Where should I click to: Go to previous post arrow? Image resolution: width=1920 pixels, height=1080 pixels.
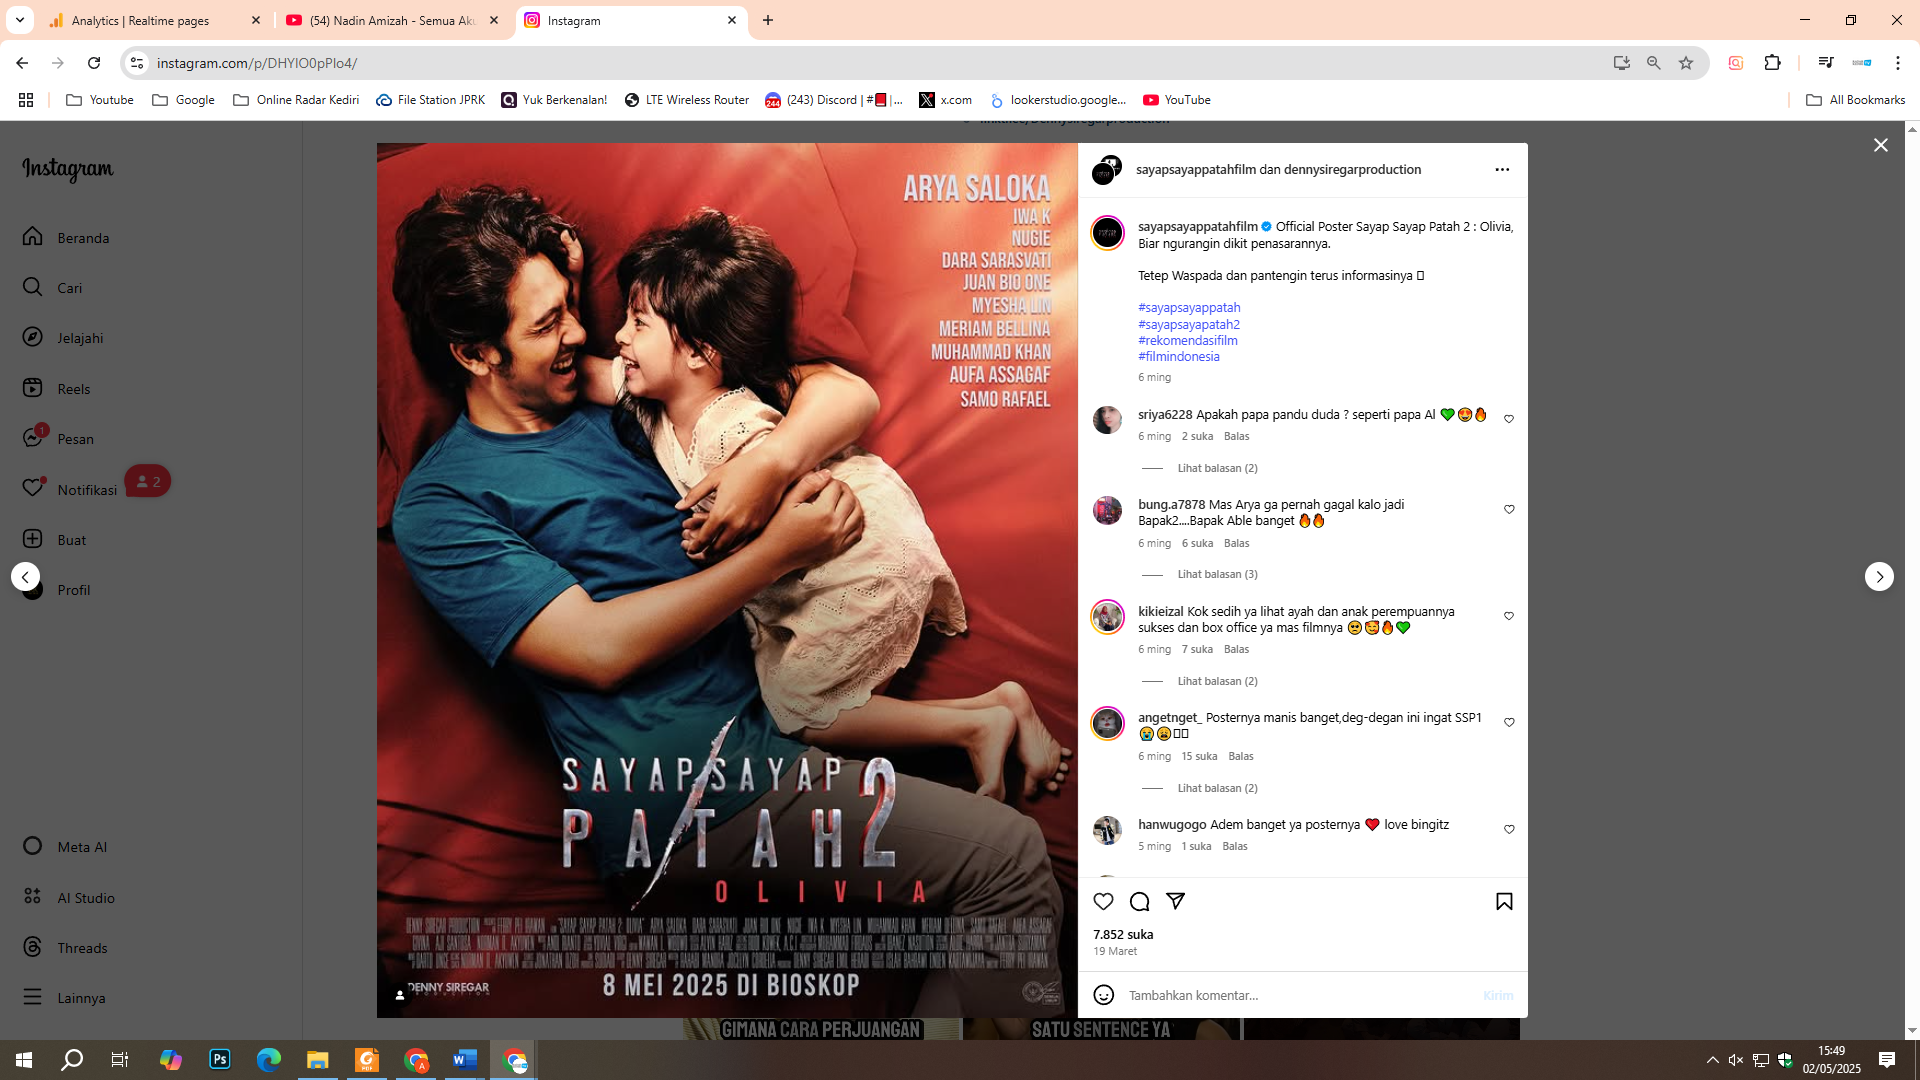click(25, 576)
